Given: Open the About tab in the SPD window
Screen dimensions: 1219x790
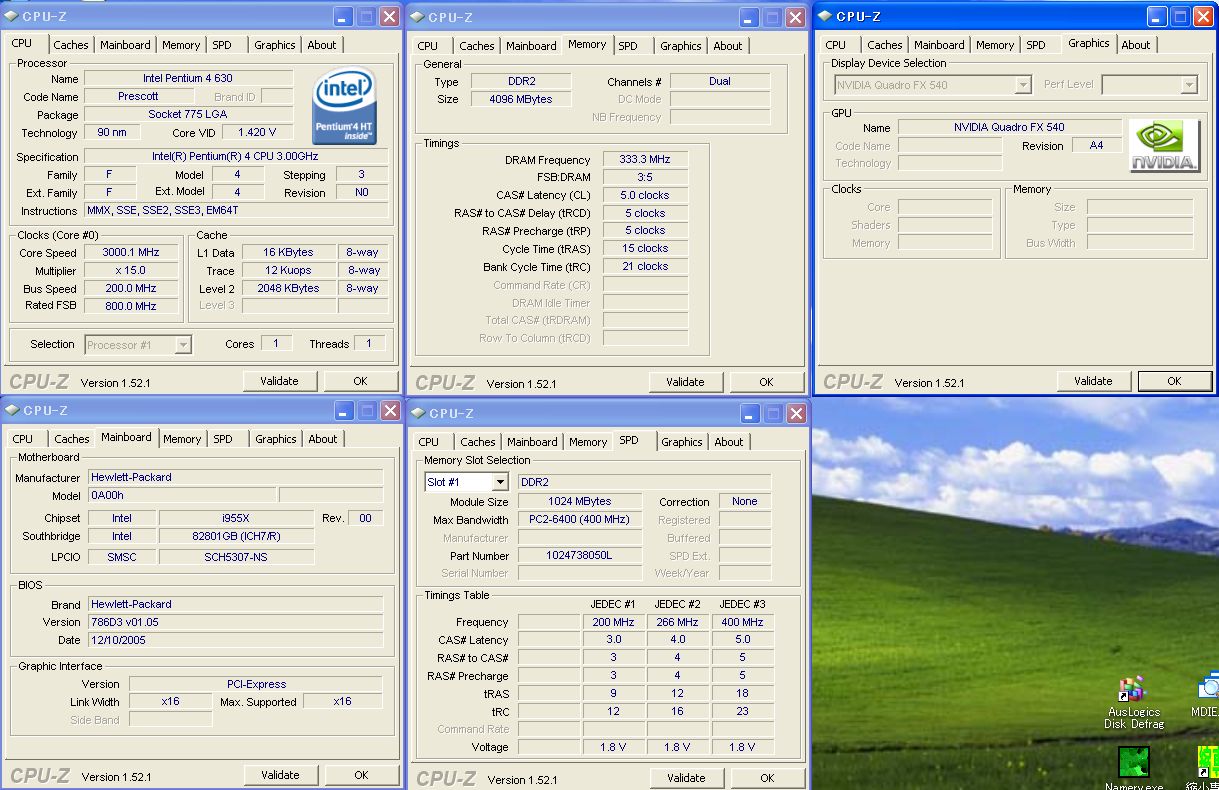Looking at the screenshot, I should click(729, 442).
